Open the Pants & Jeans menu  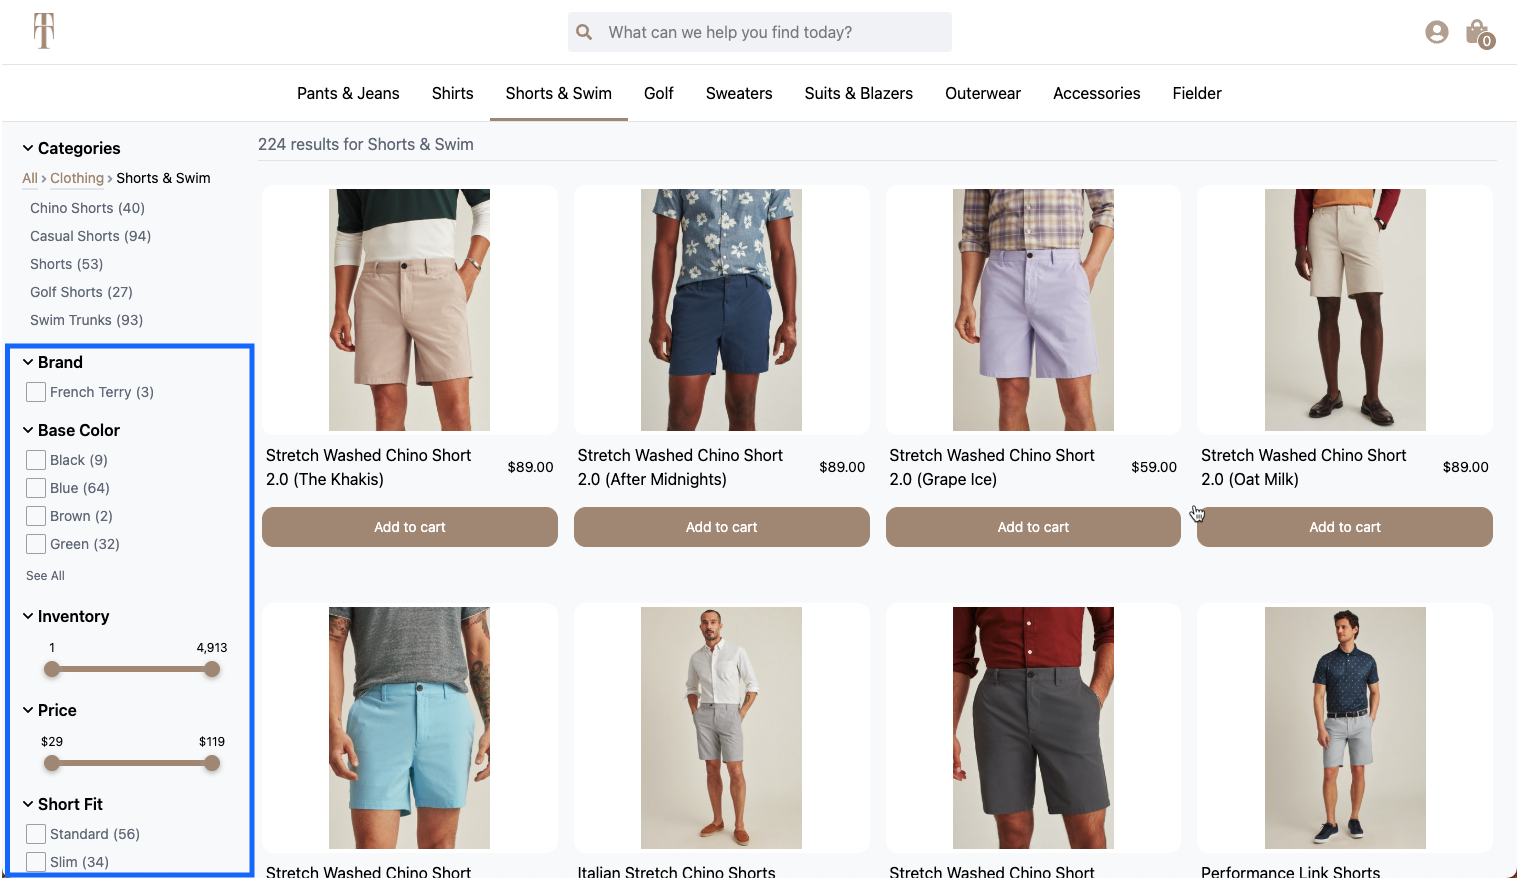click(348, 93)
